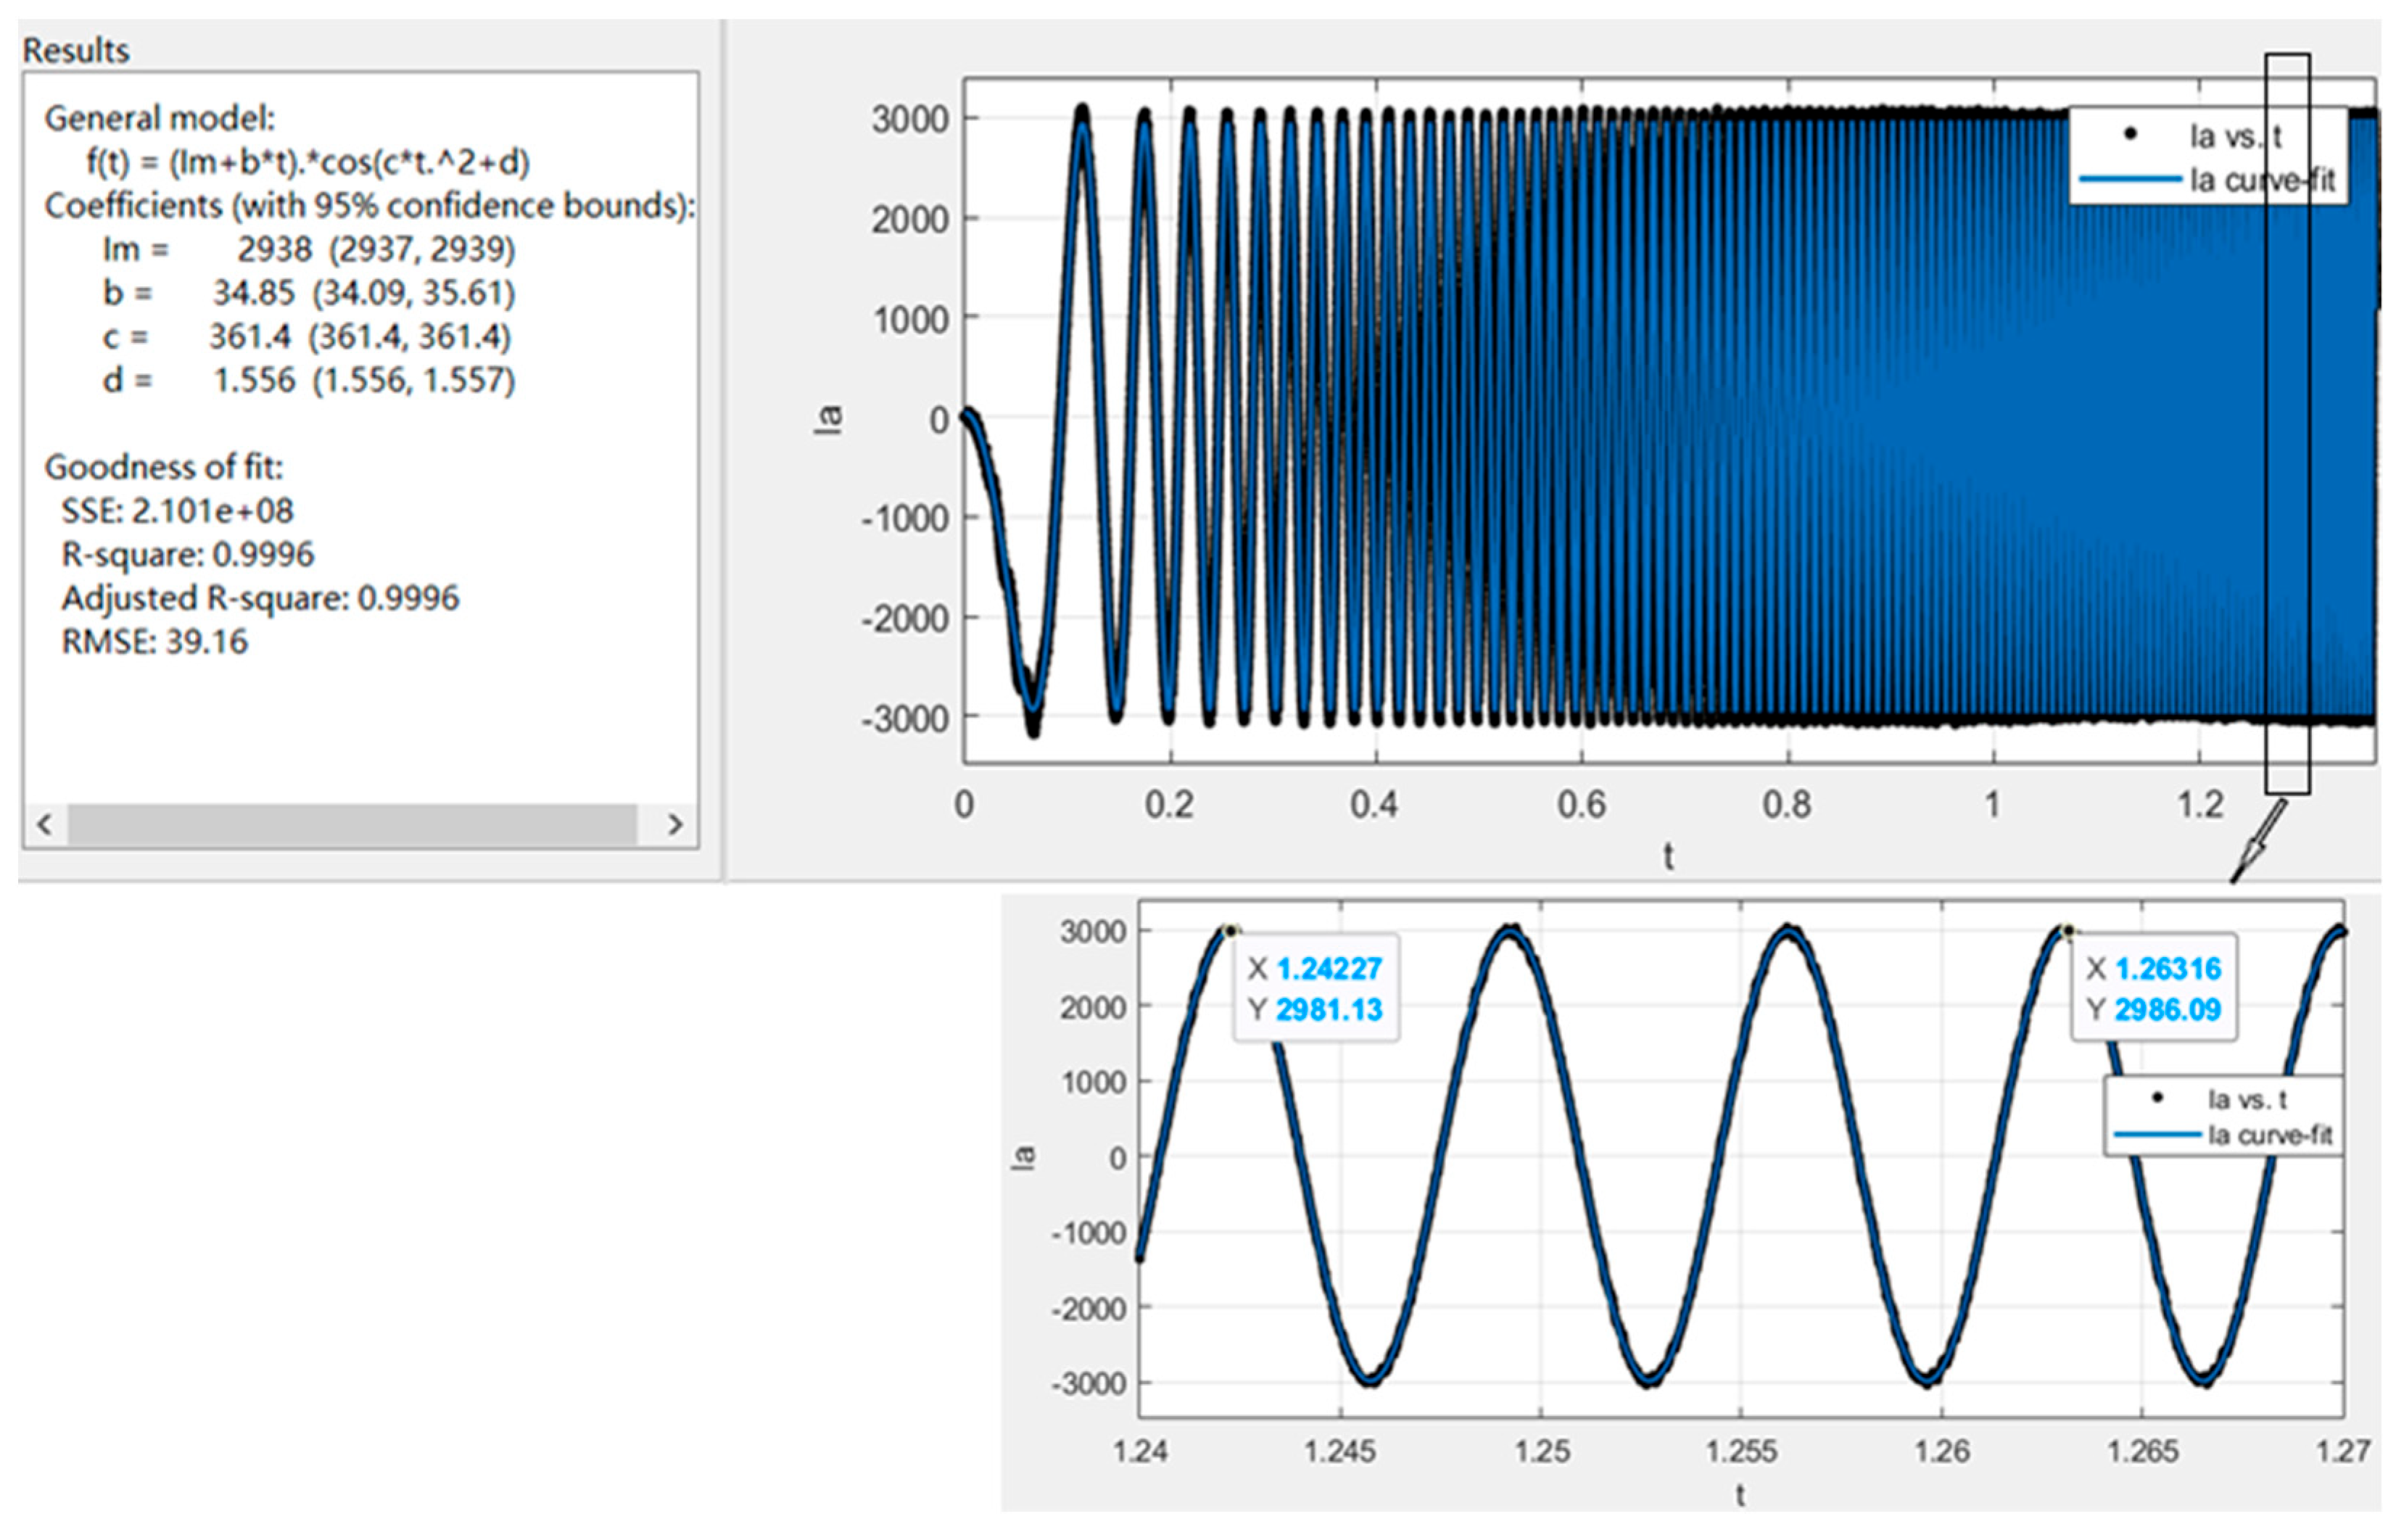Click the 'Results' panel header label
Viewport: 2404px width, 1540px height.
76,50
